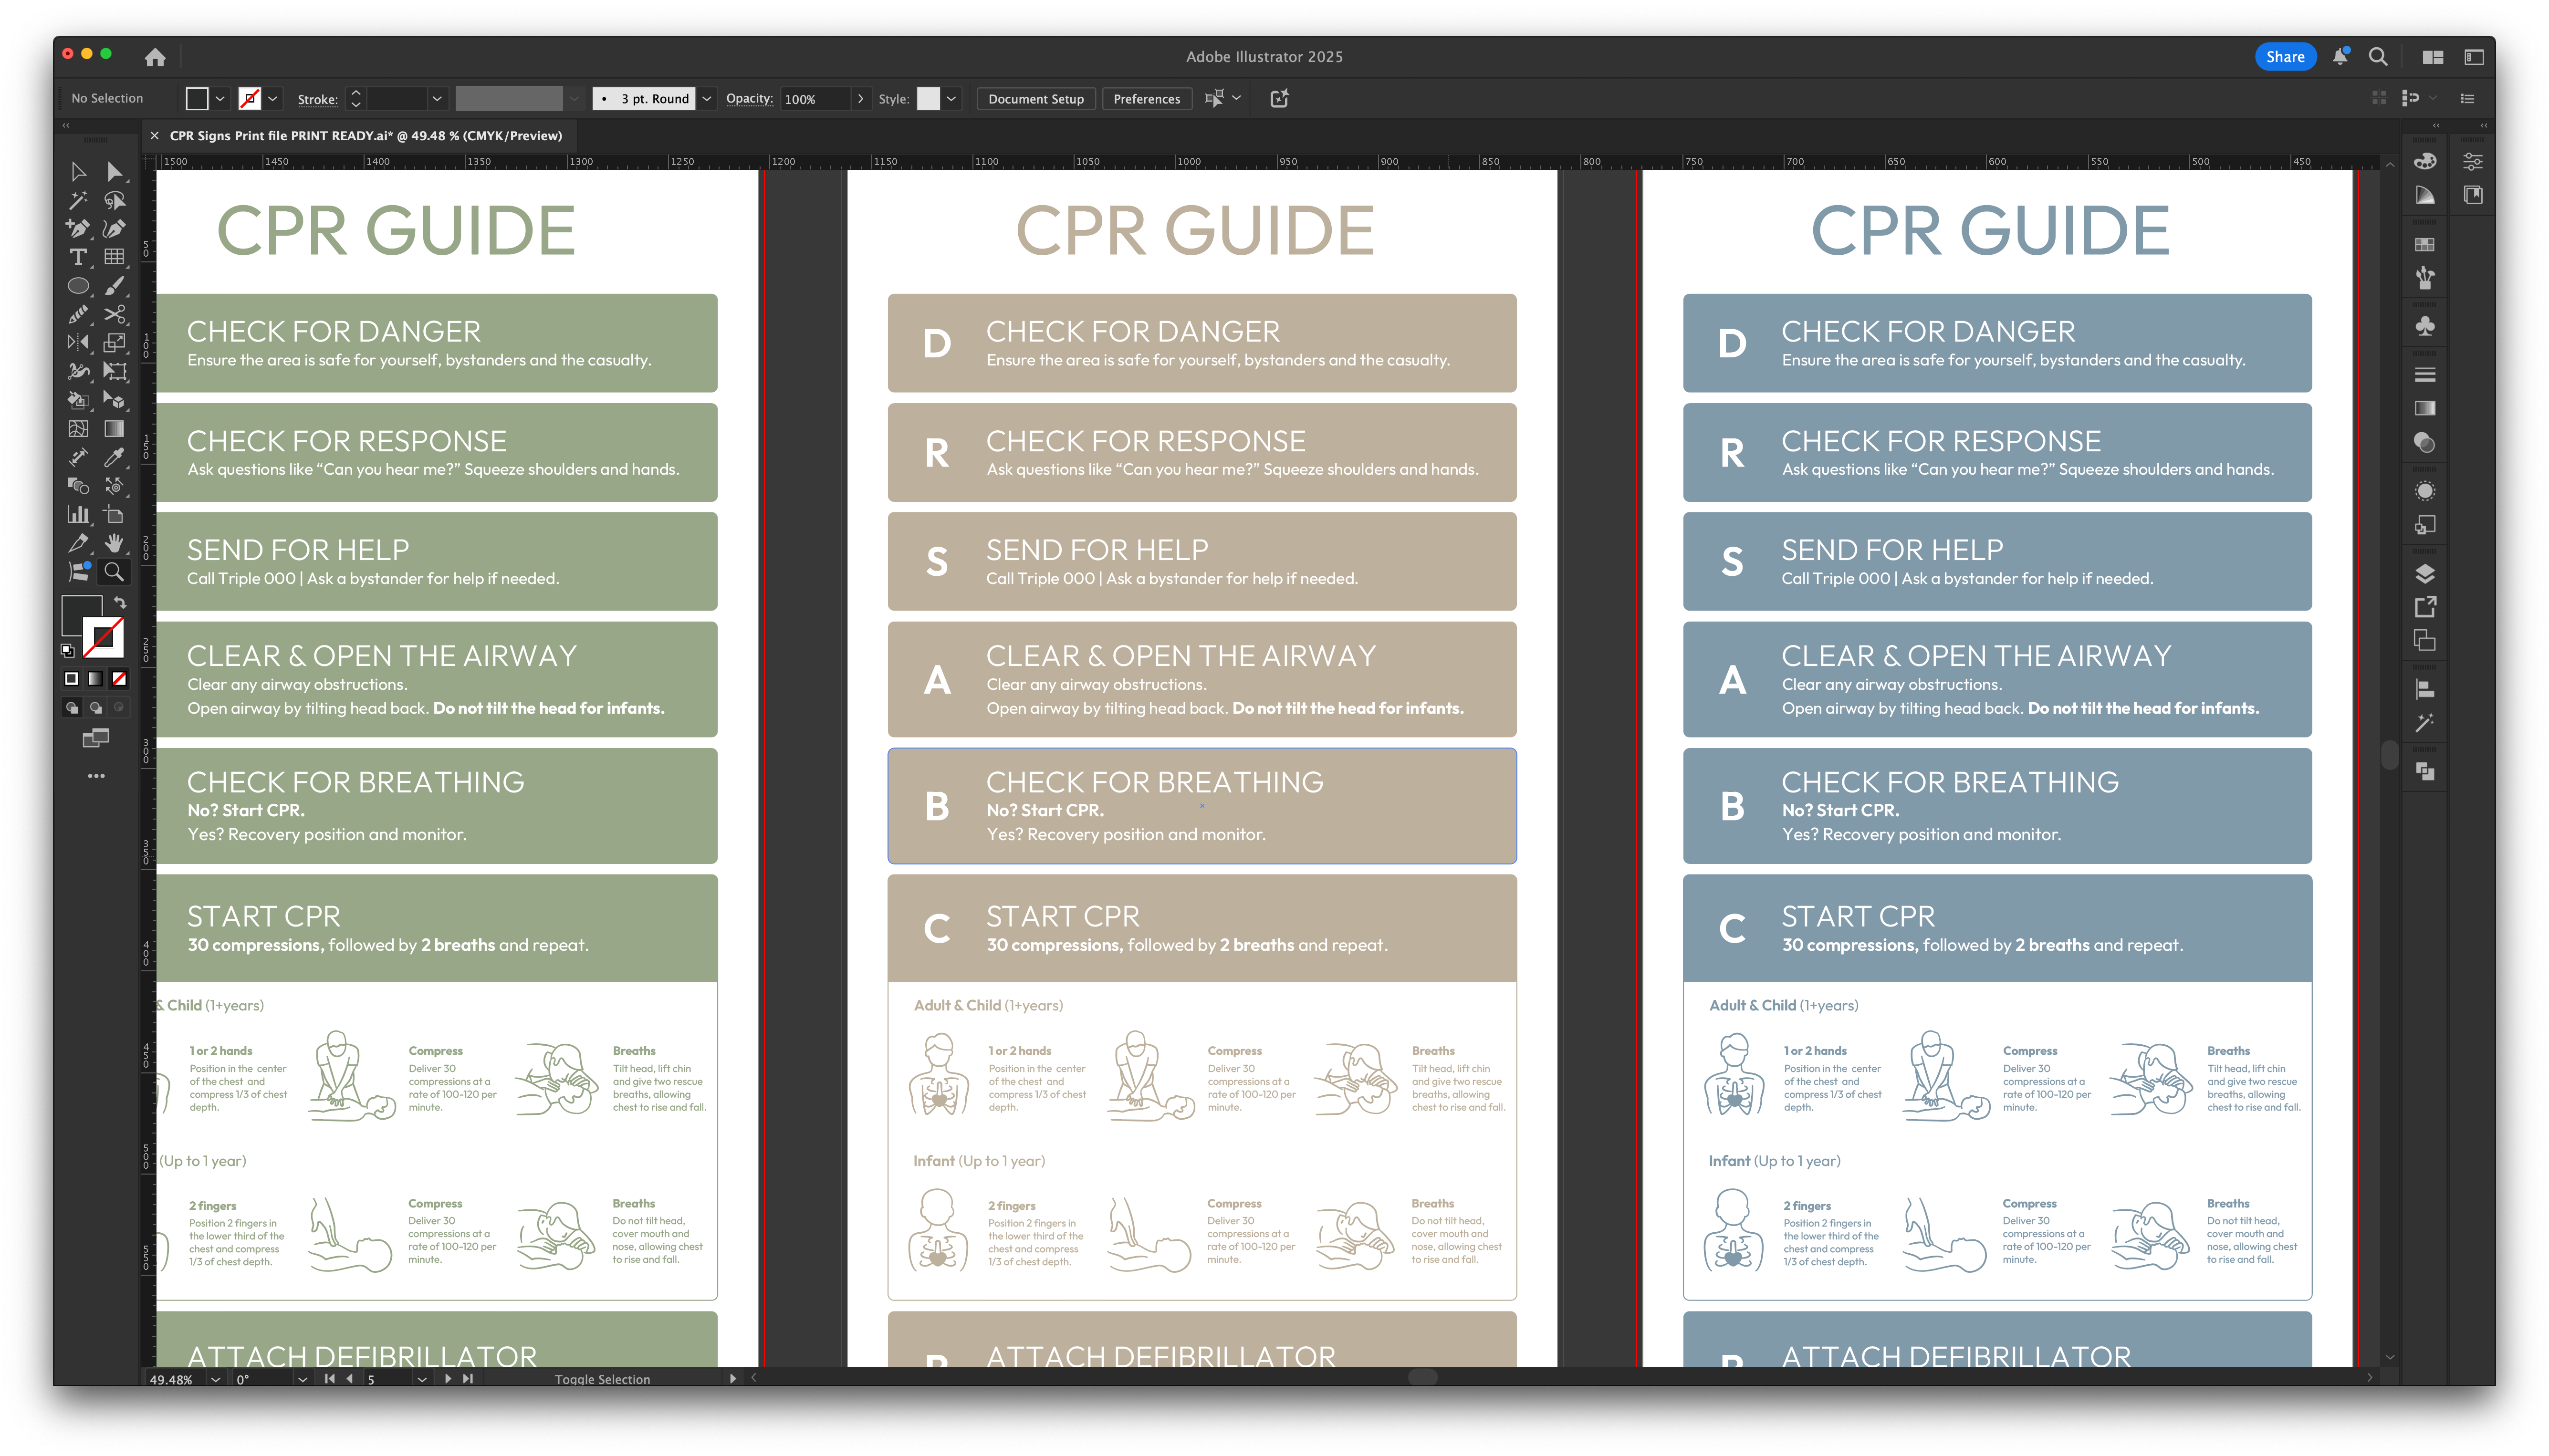Select the Eyedropper tool
Screen dimensions: 2549x1456
[114, 457]
